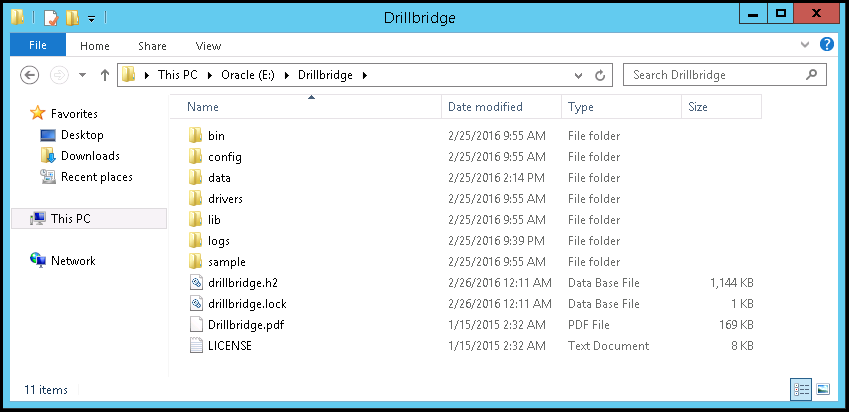Click the 2/25/2016 9:39 PM date
Screen dimensions: 849x412
pyautogui.click(x=497, y=241)
